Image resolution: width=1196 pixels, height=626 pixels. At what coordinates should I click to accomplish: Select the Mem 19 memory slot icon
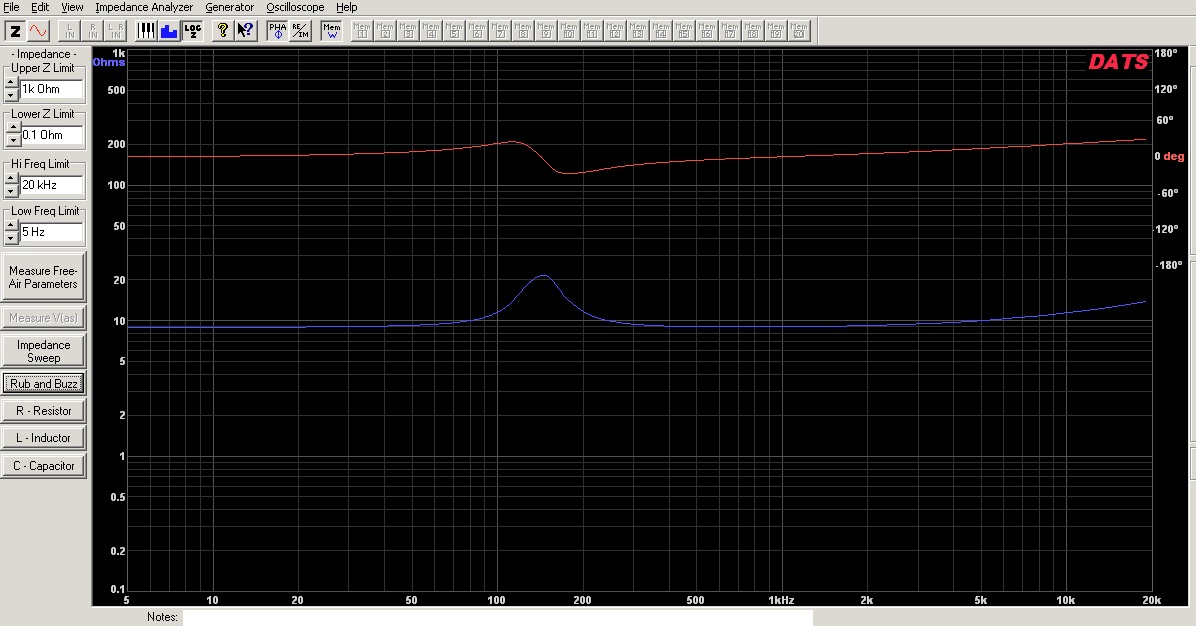tap(776, 31)
